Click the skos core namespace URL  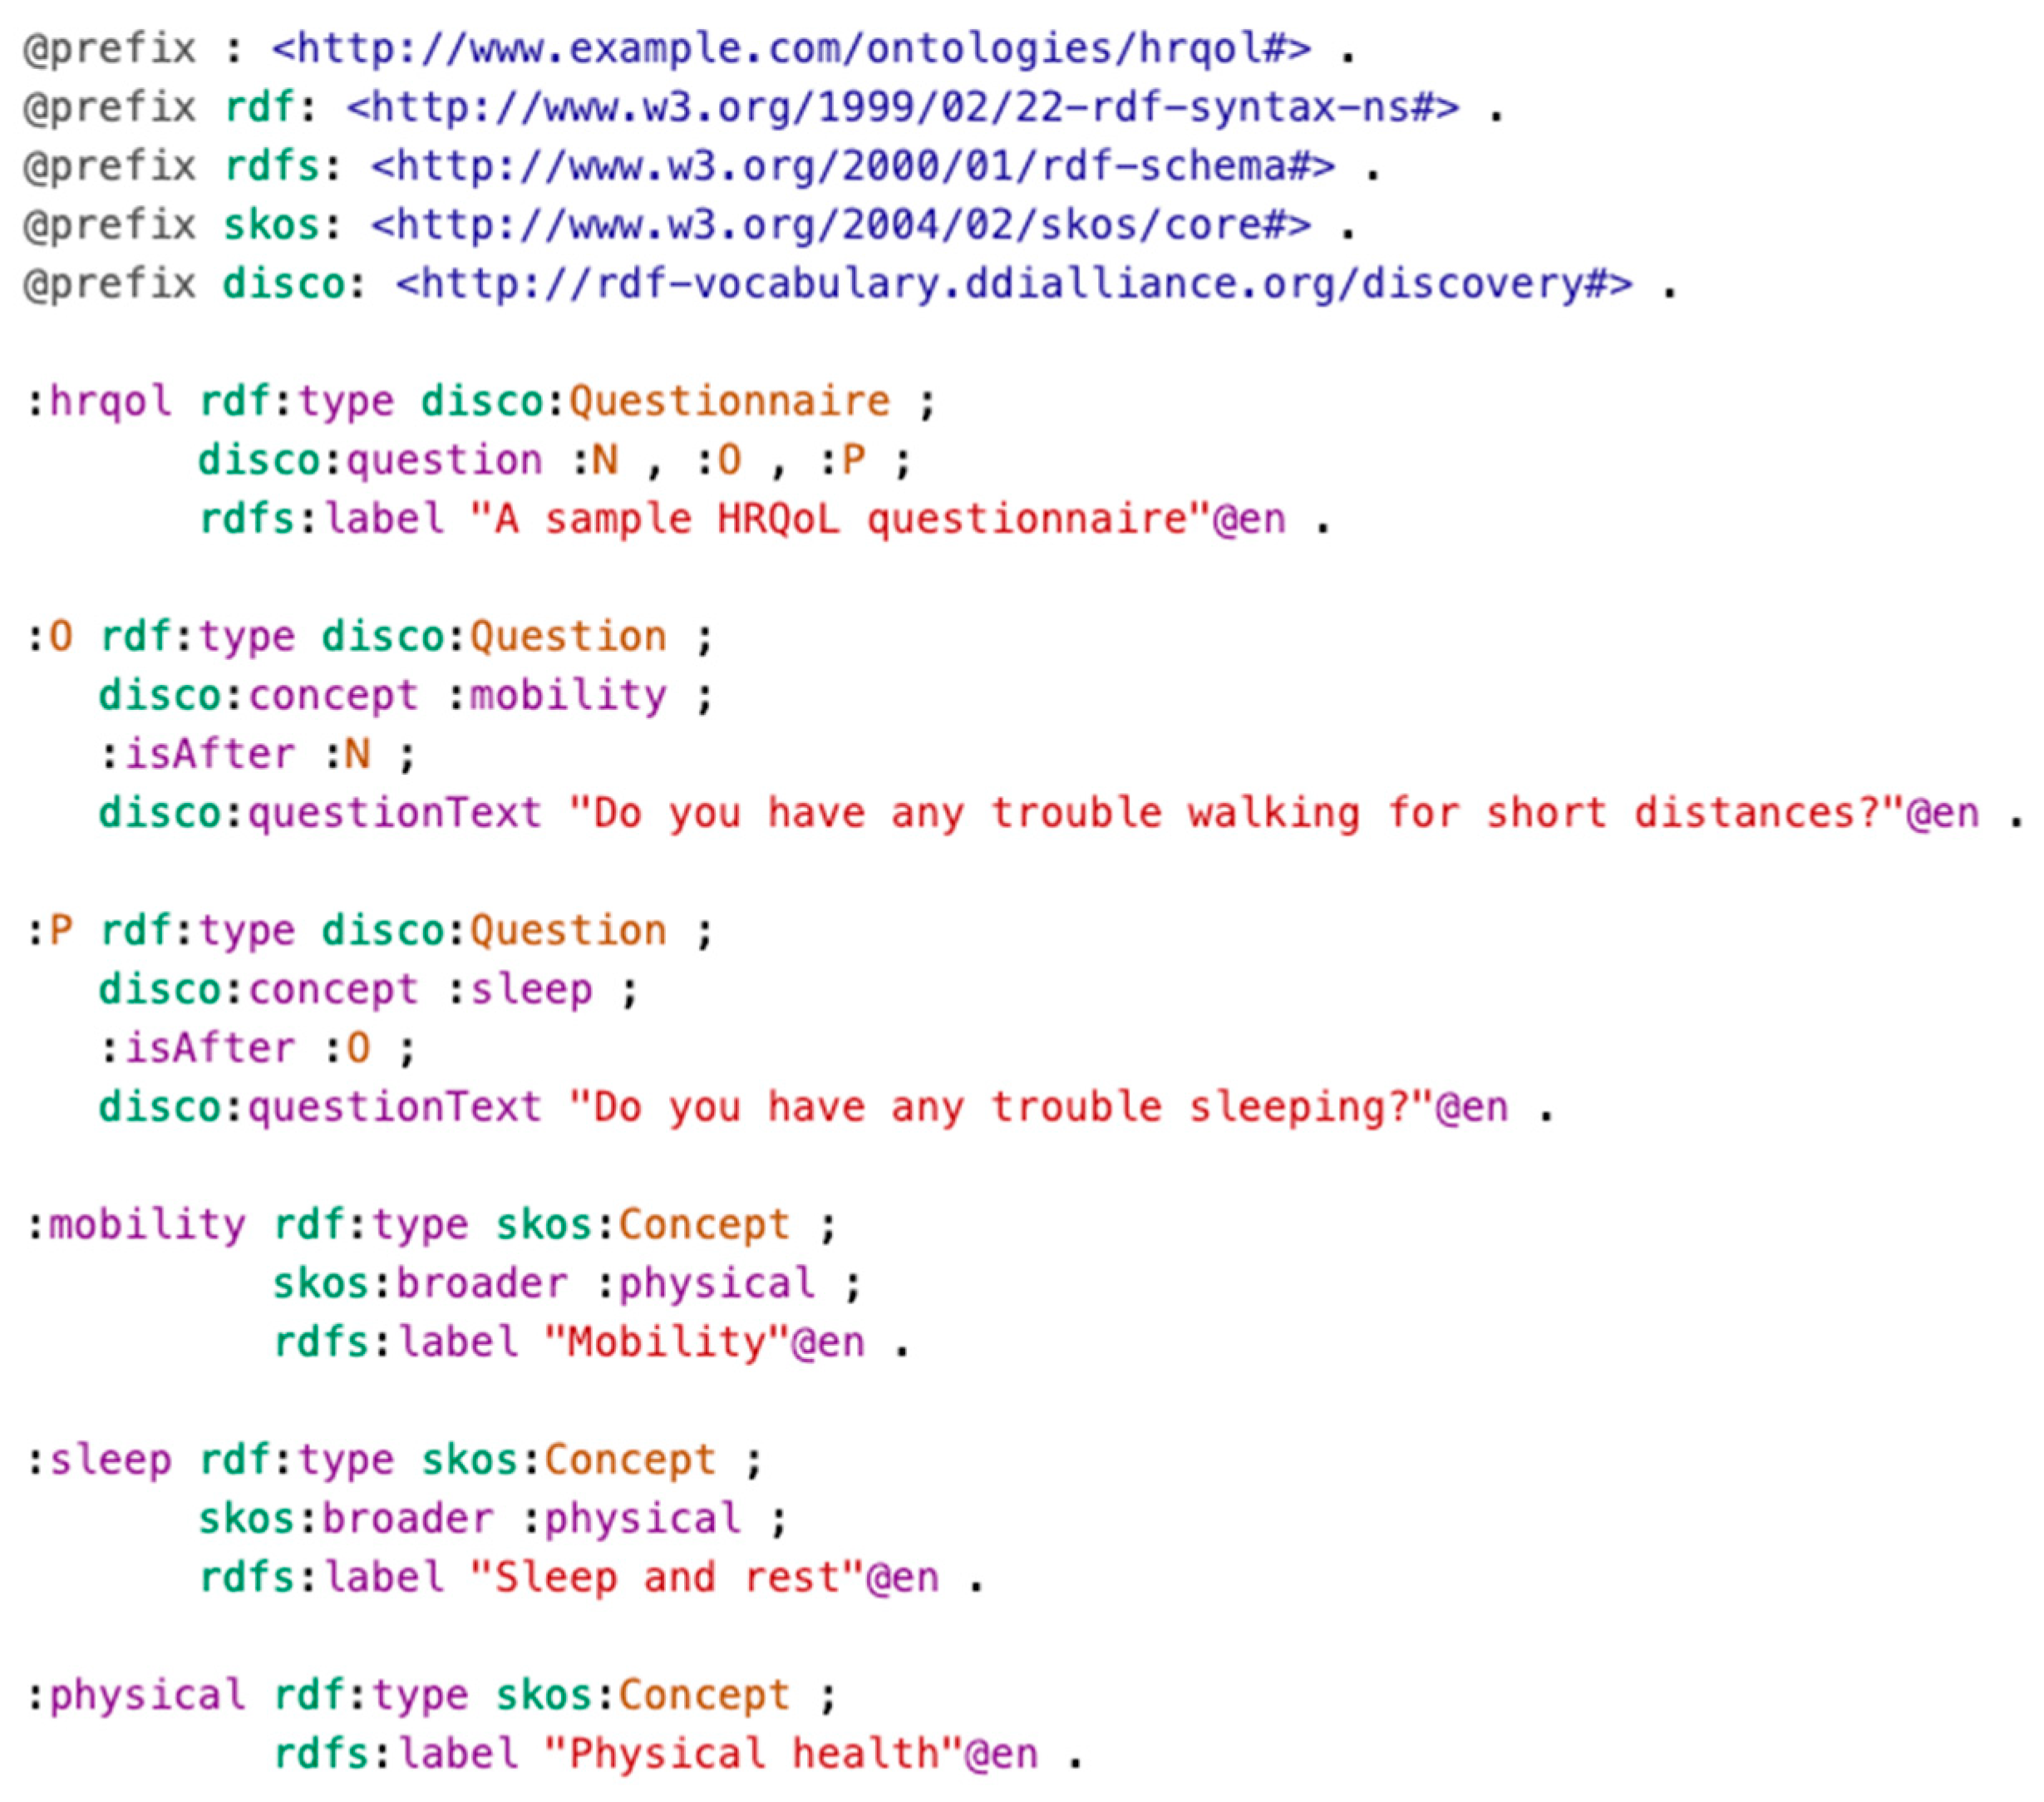coord(840,226)
